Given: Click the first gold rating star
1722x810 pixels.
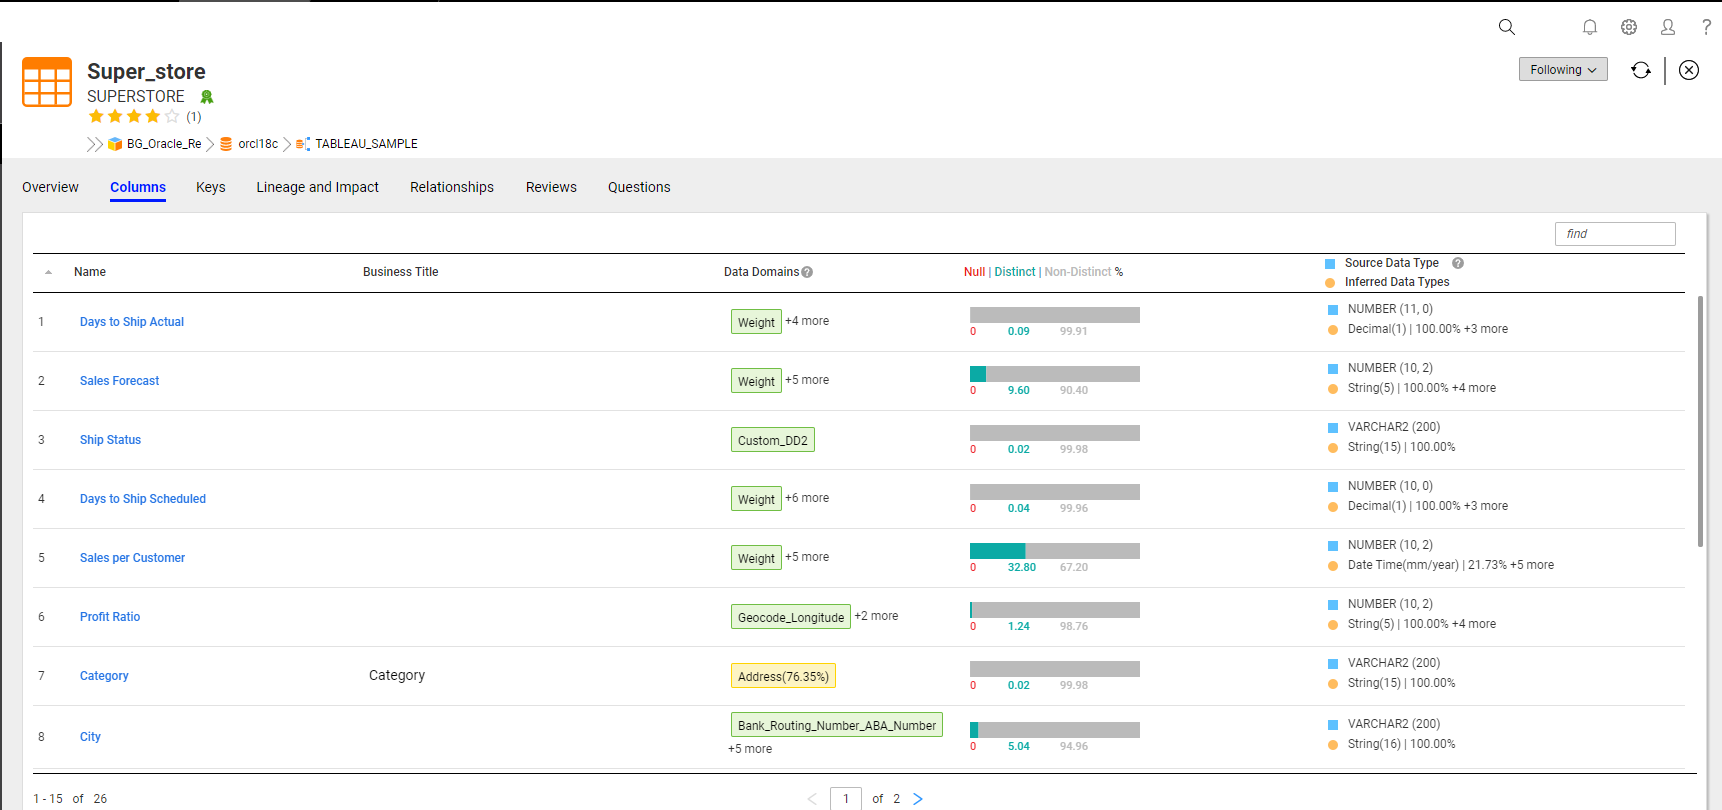Looking at the screenshot, I should [96, 116].
